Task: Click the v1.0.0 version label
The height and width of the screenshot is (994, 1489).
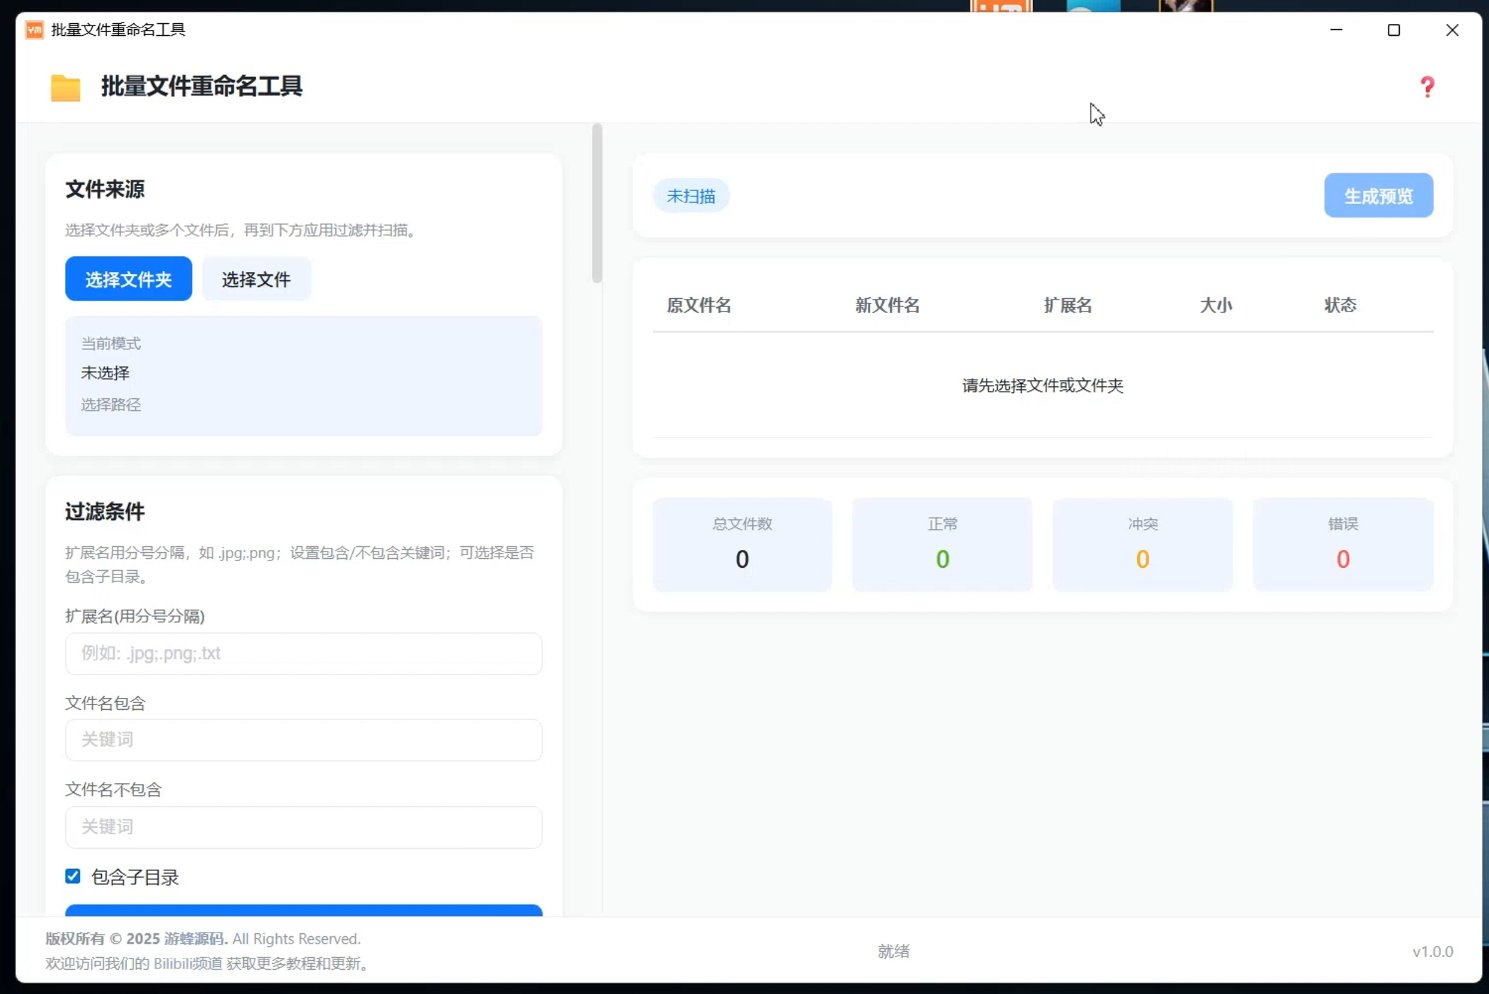Action: [x=1433, y=952]
